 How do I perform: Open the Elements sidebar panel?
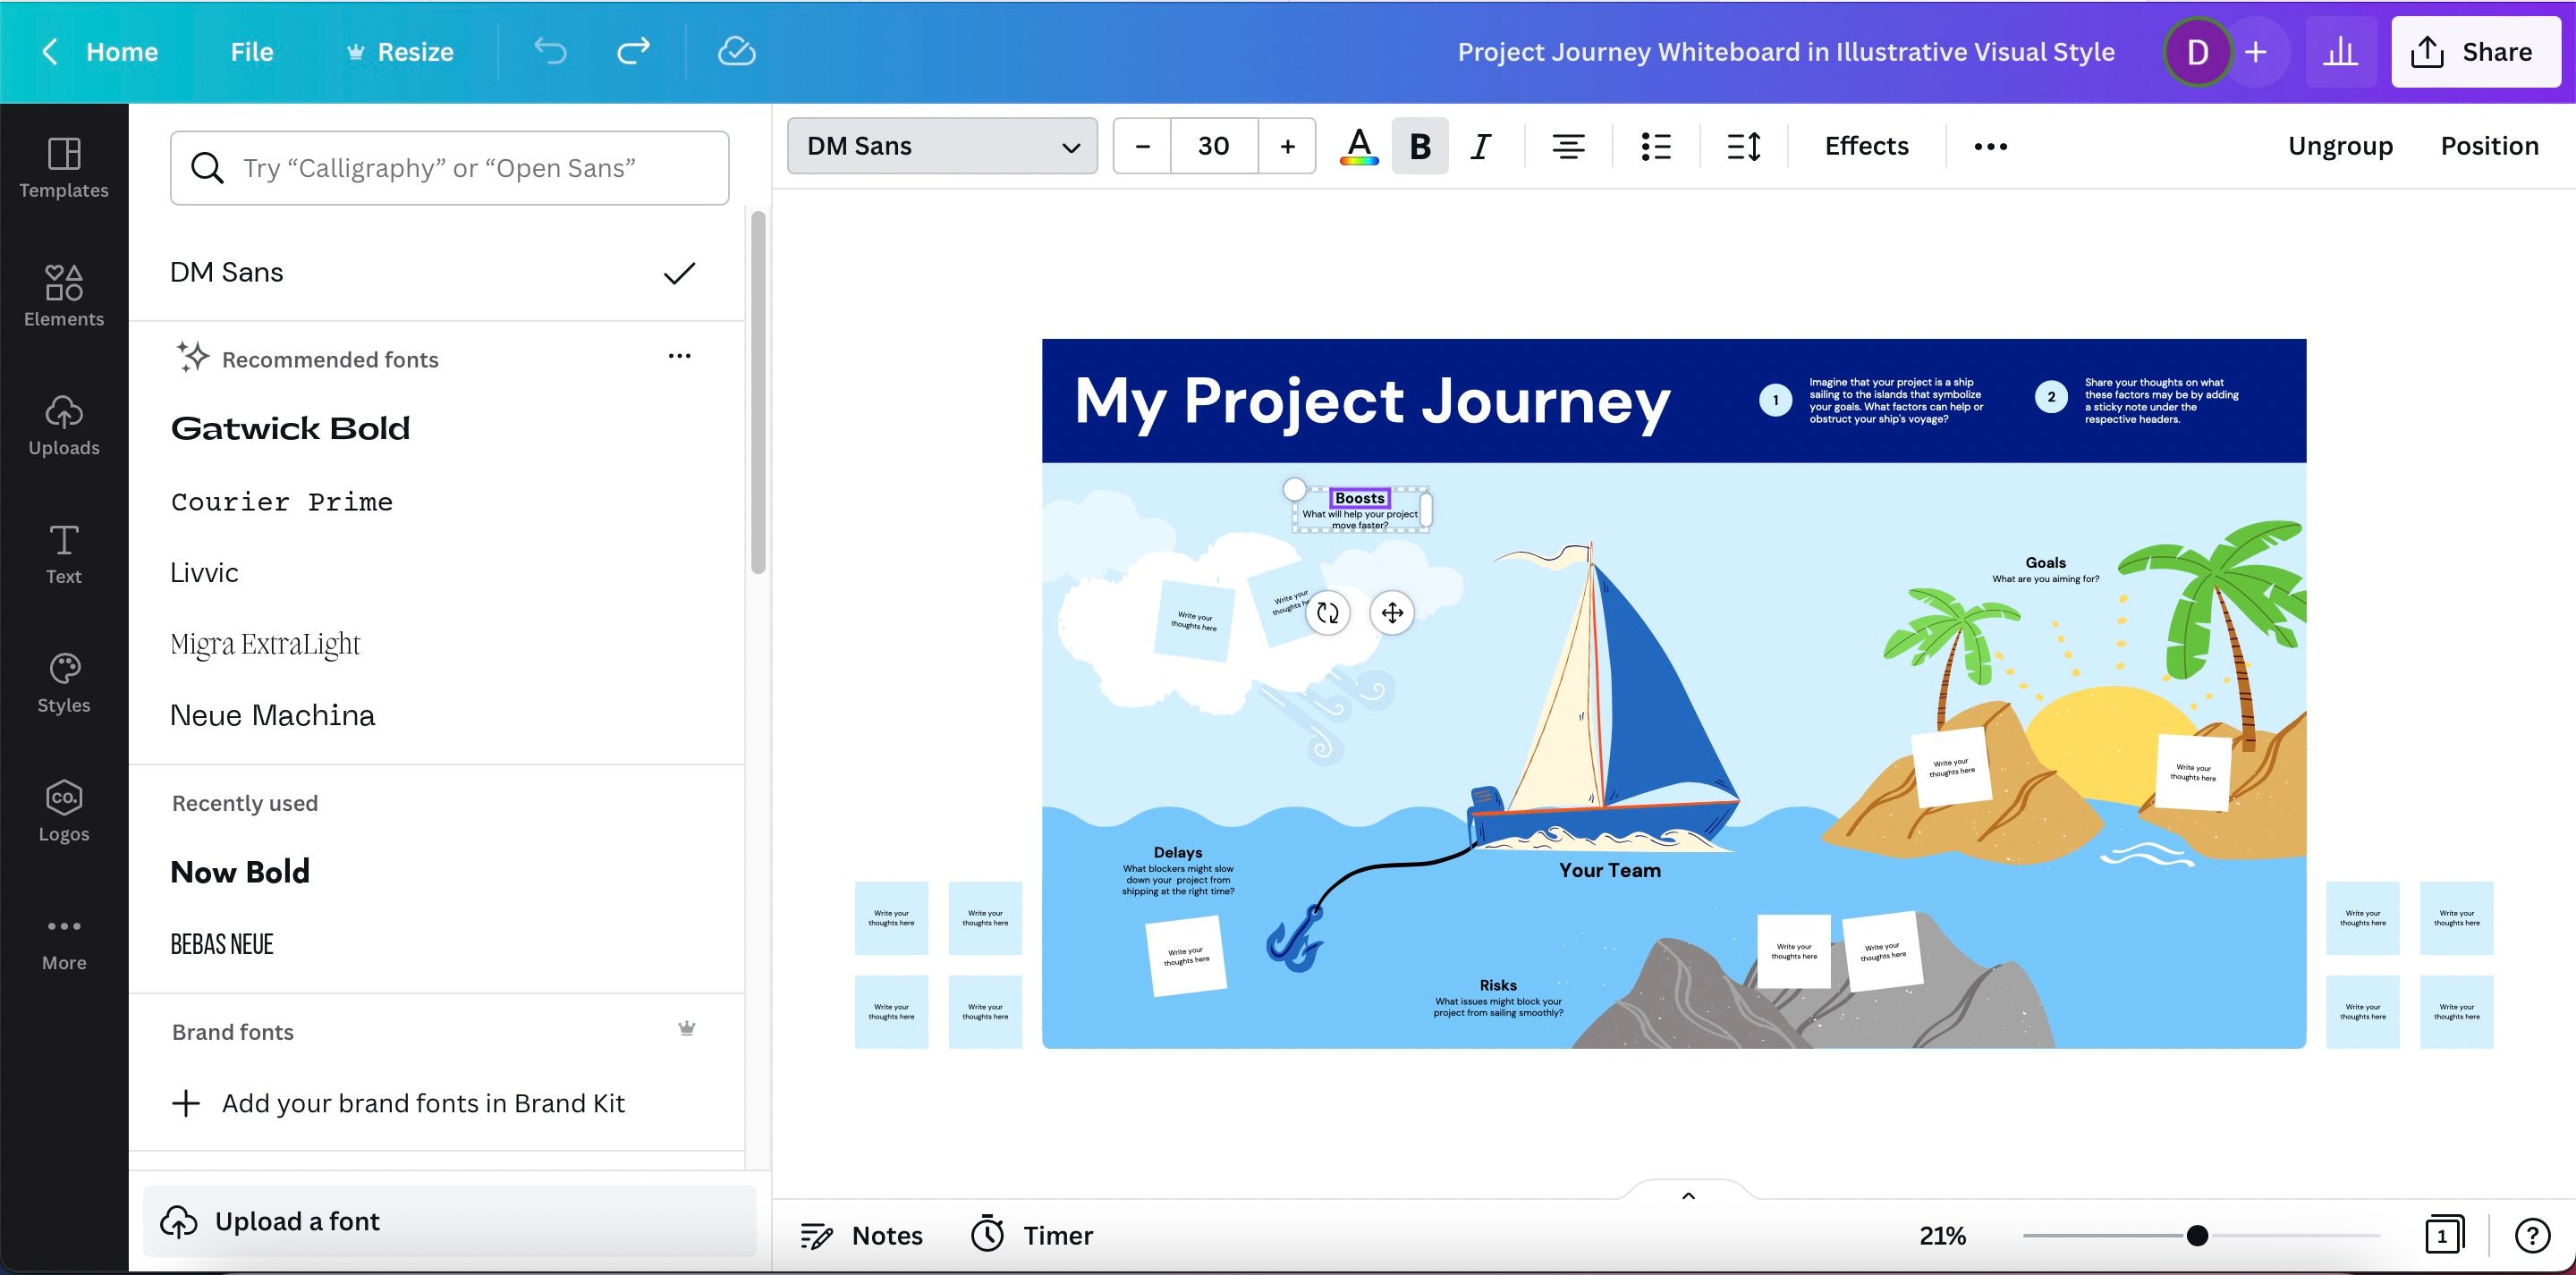(63, 295)
